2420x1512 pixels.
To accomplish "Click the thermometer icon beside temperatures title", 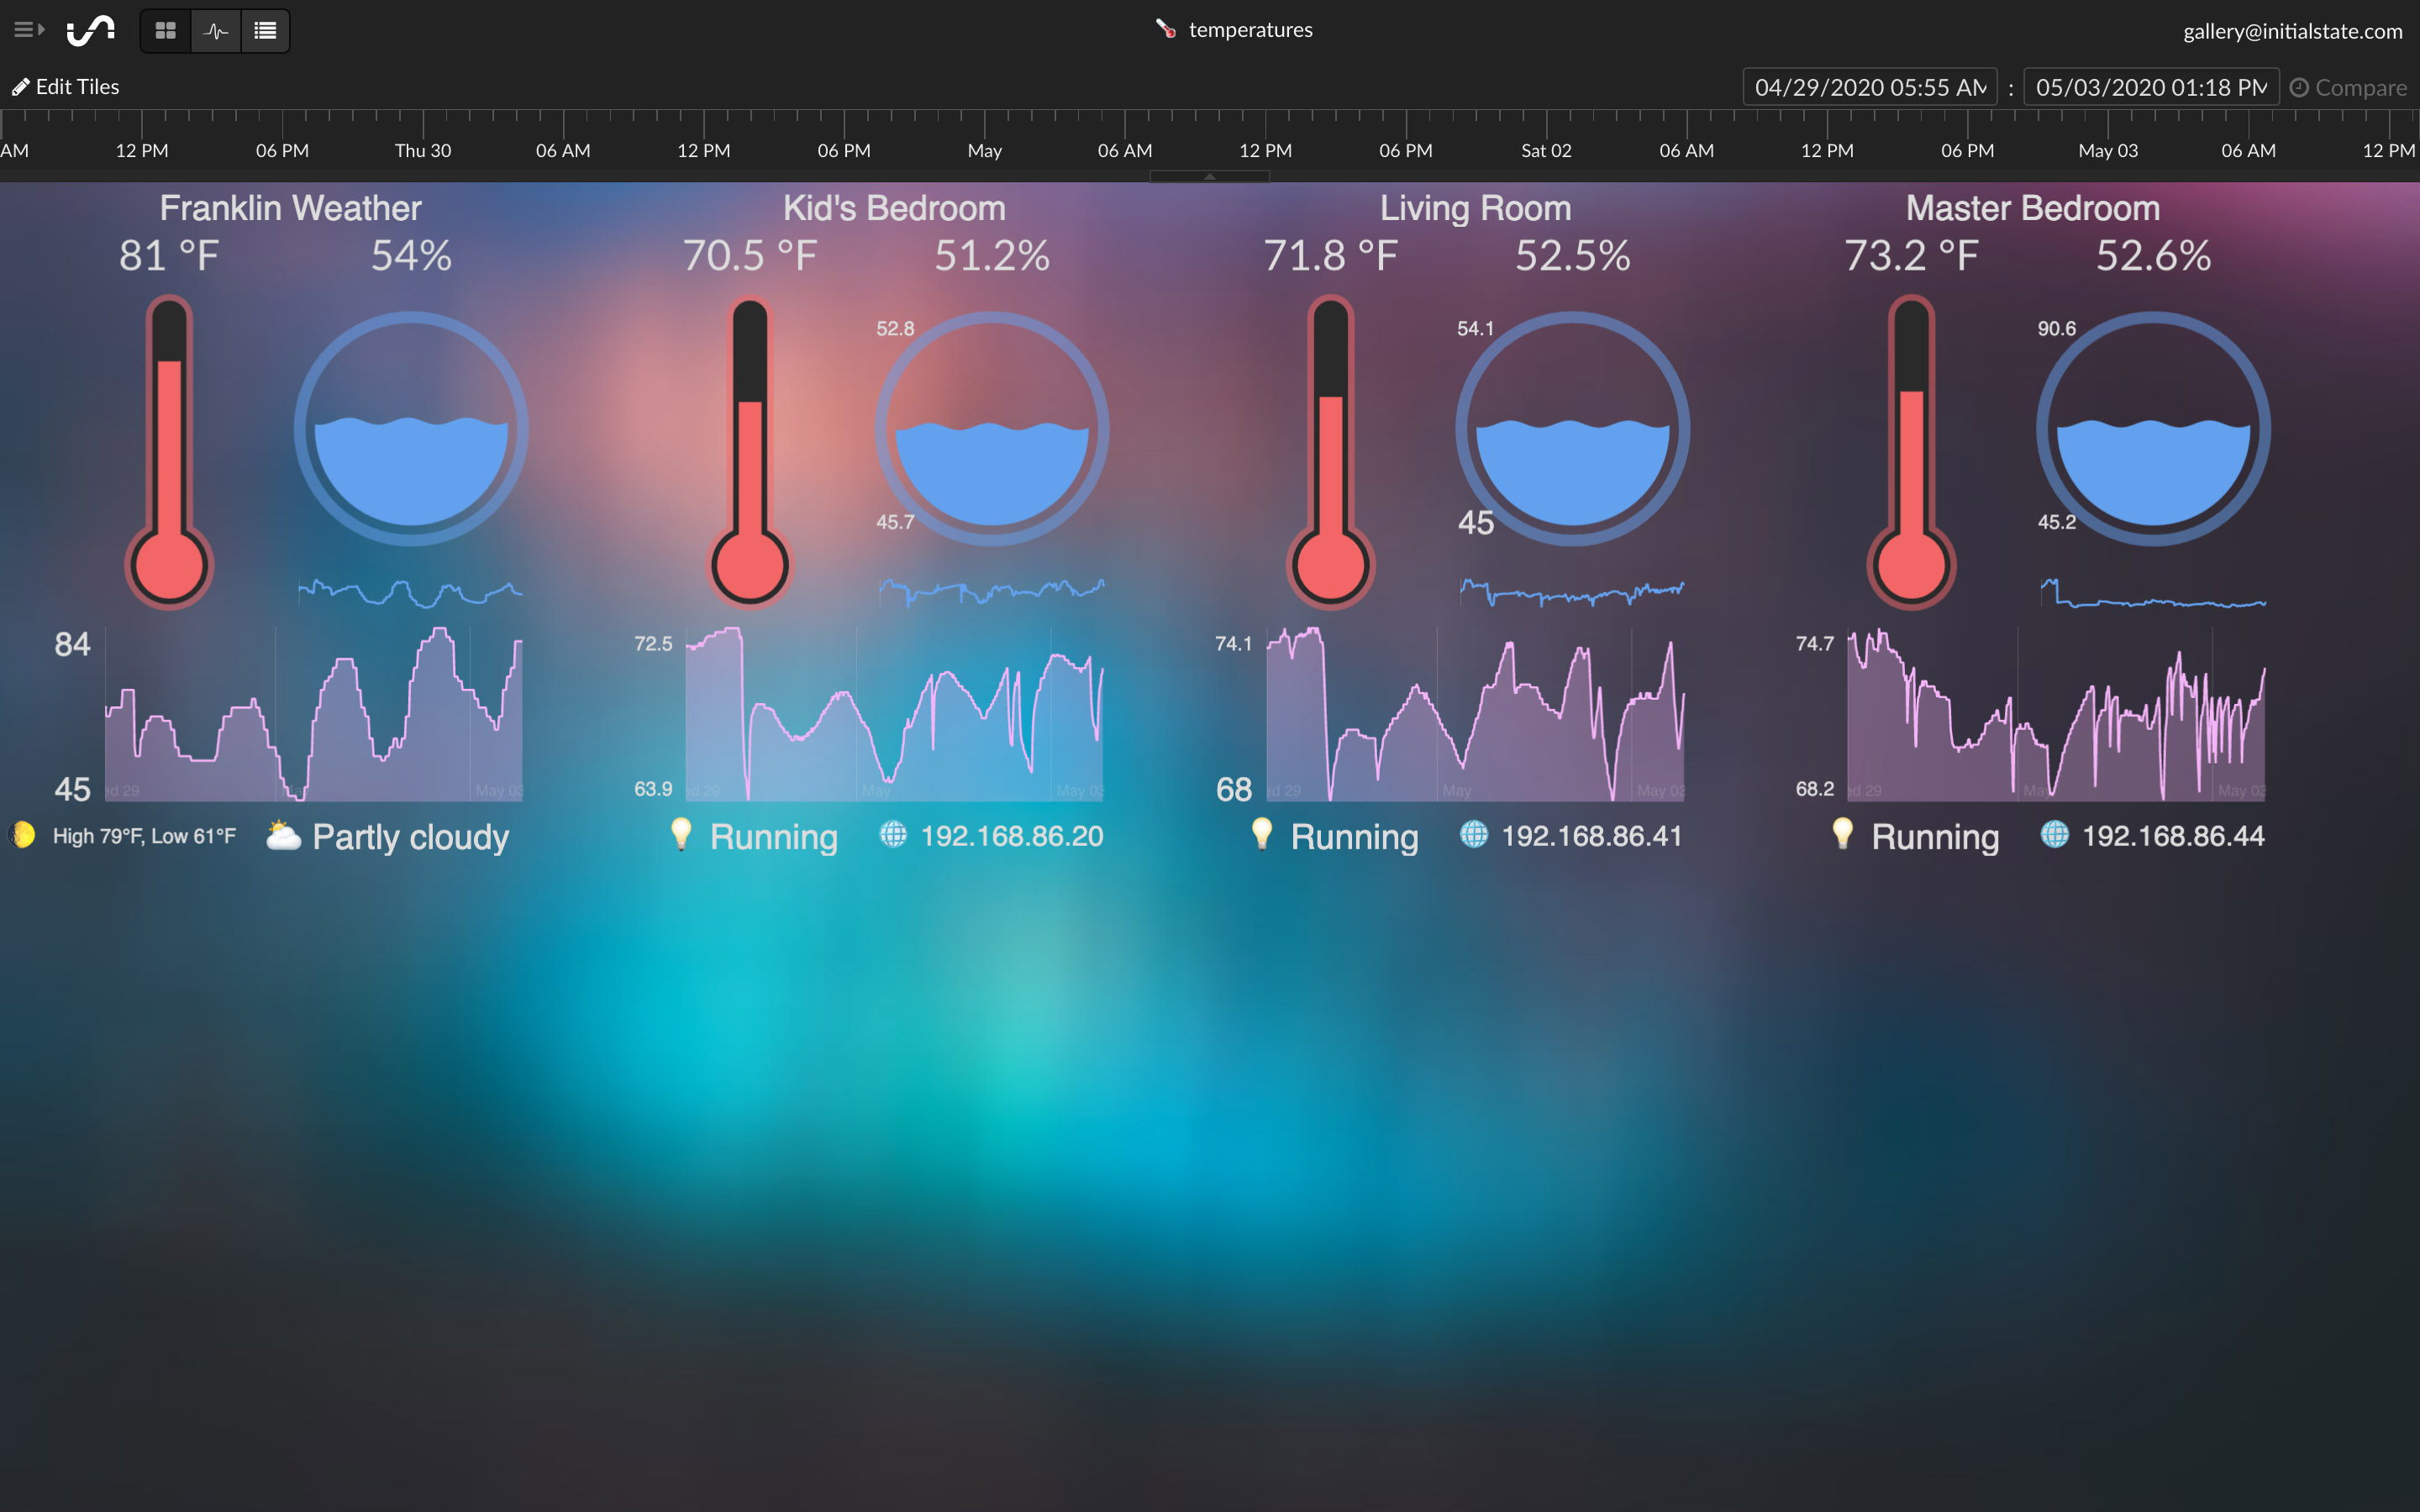I will pos(1164,29).
